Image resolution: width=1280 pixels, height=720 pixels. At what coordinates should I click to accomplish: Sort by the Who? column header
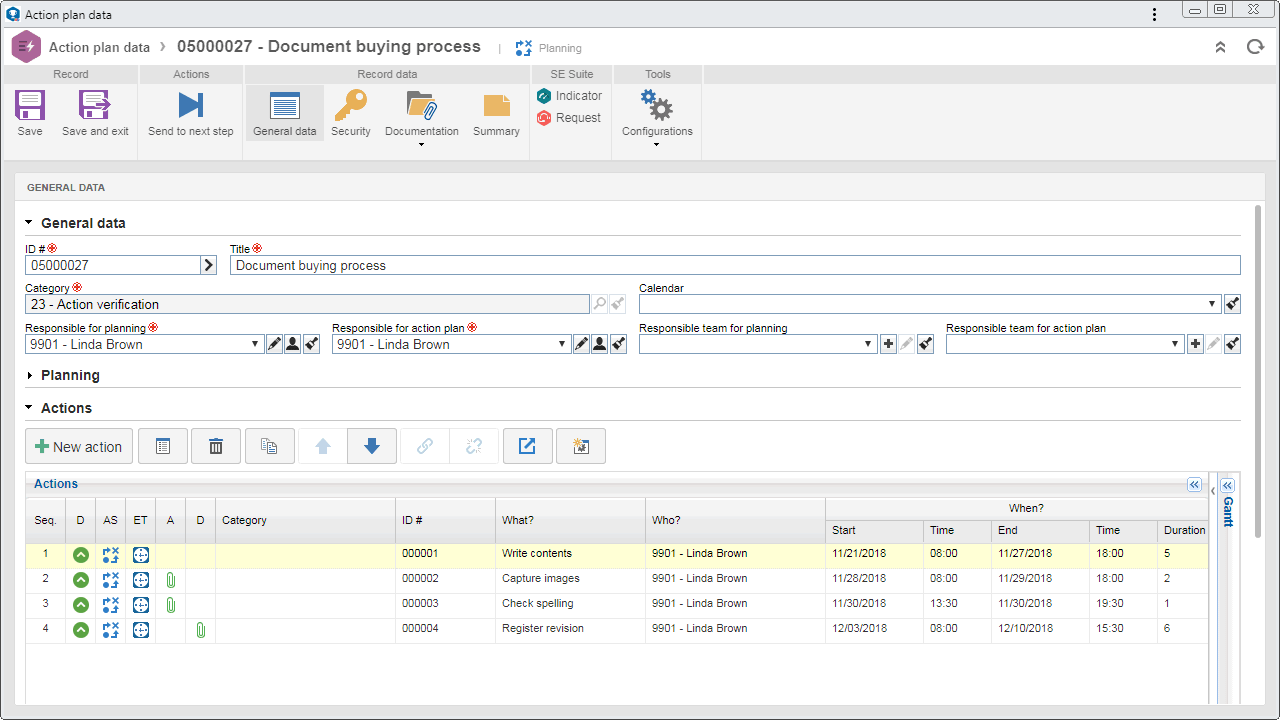coord(735,520)
